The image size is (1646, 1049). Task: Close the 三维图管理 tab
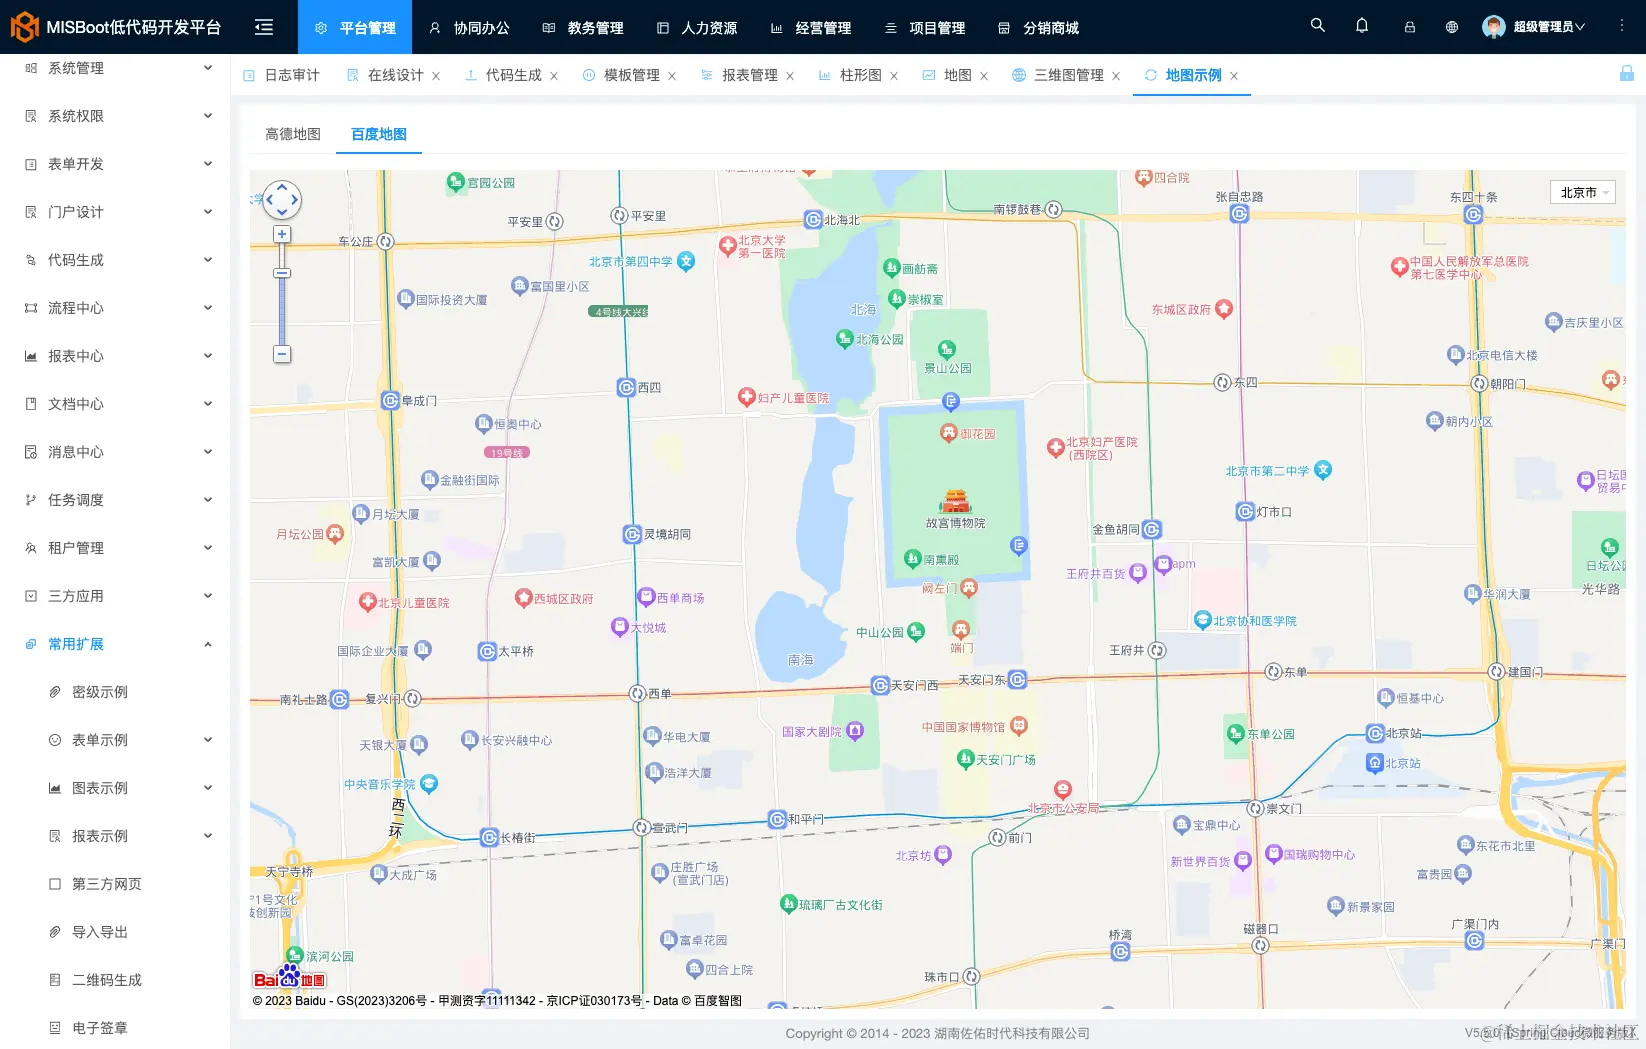[1116, 76]
